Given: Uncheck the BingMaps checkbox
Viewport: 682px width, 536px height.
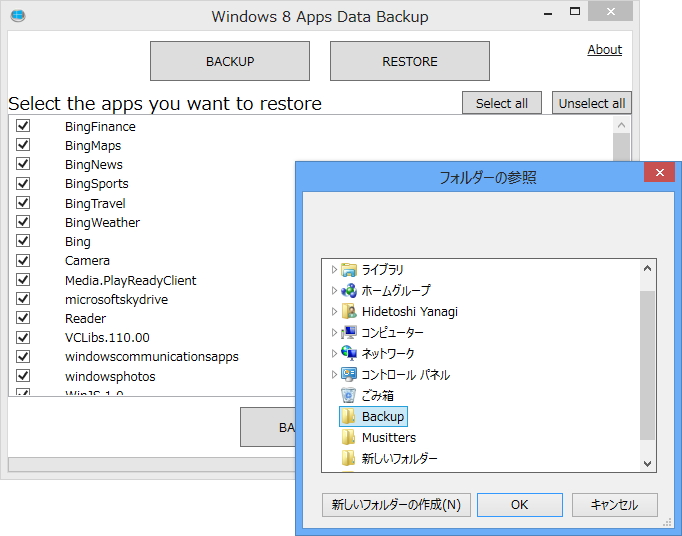Looking at the screenshot, I should pos(23,145).
